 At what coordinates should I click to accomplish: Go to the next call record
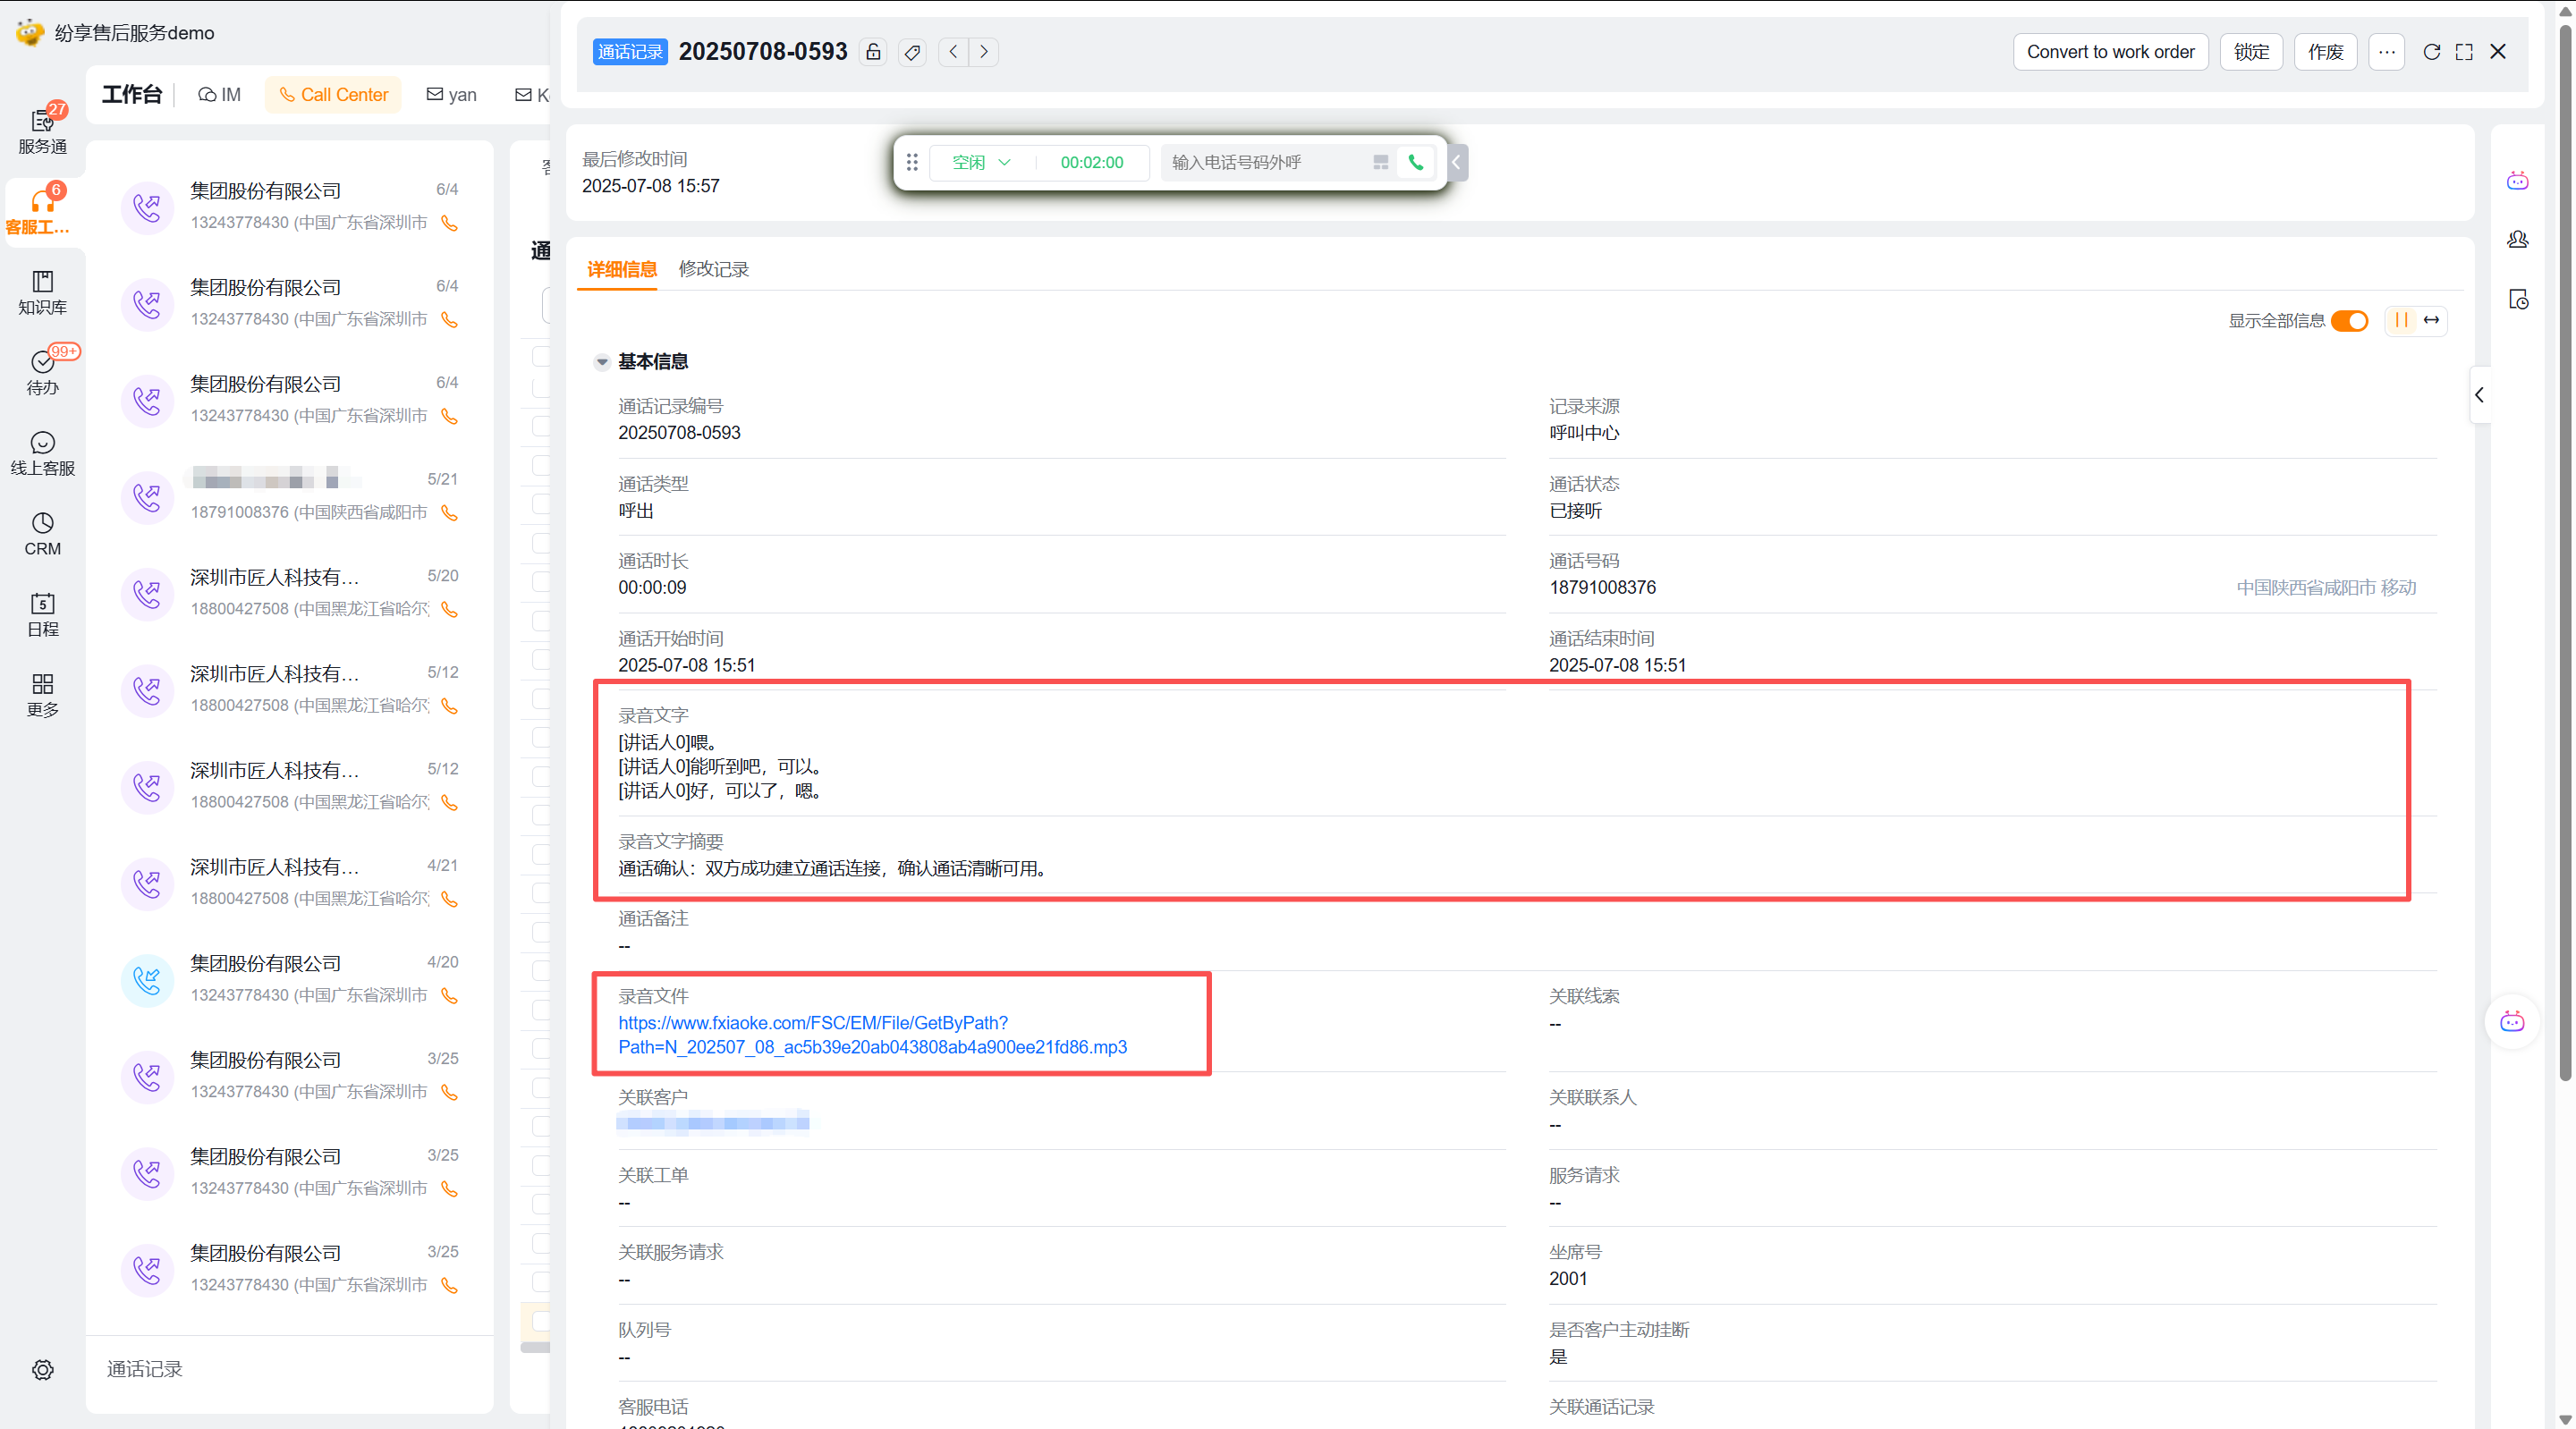click(x=984, y=52)
